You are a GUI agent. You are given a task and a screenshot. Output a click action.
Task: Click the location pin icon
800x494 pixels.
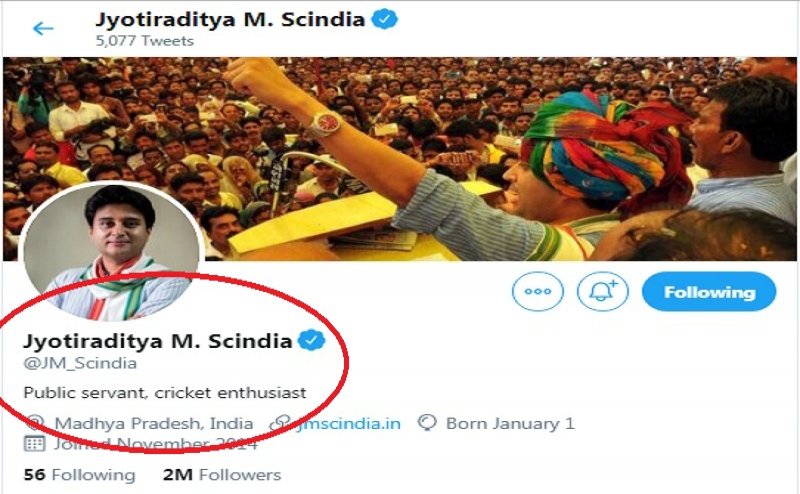[x=37, y=423]
